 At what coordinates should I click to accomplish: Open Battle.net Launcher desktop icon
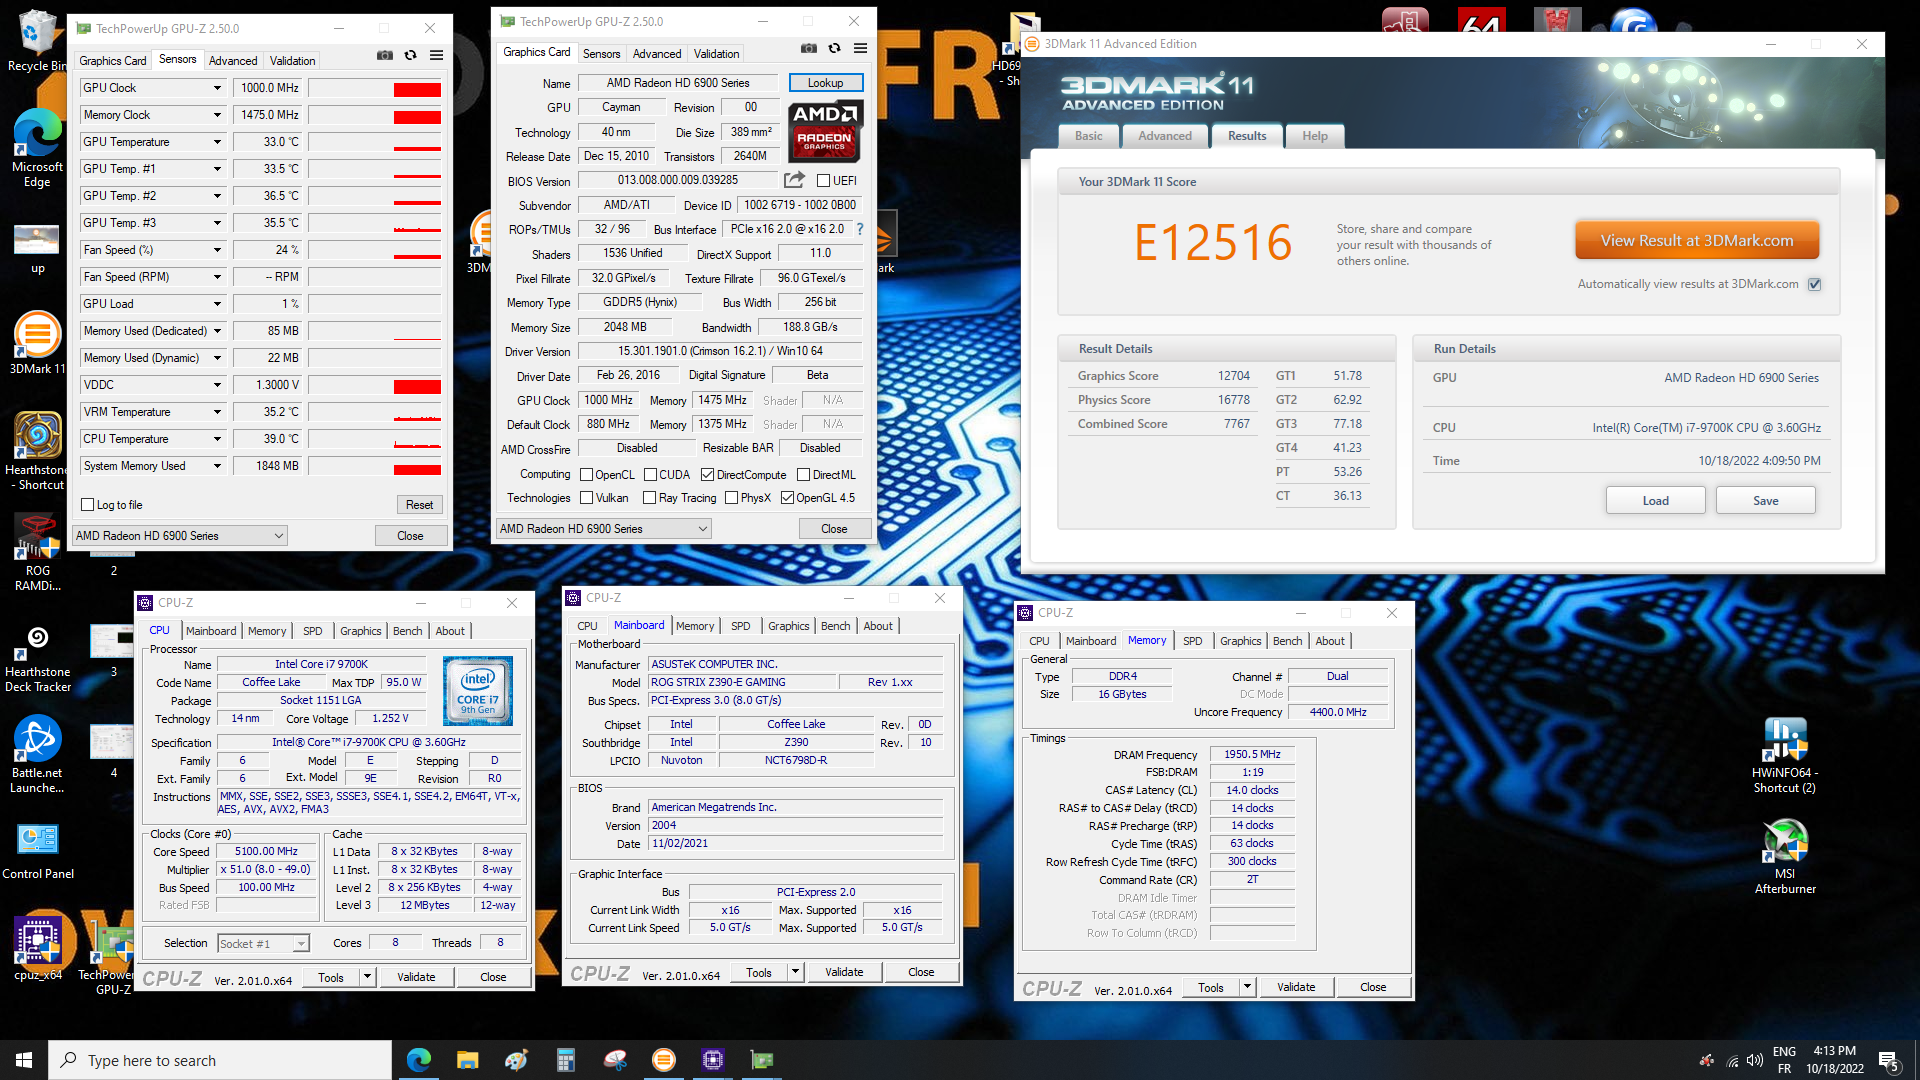pyautogui.click(x=37, y=756)
